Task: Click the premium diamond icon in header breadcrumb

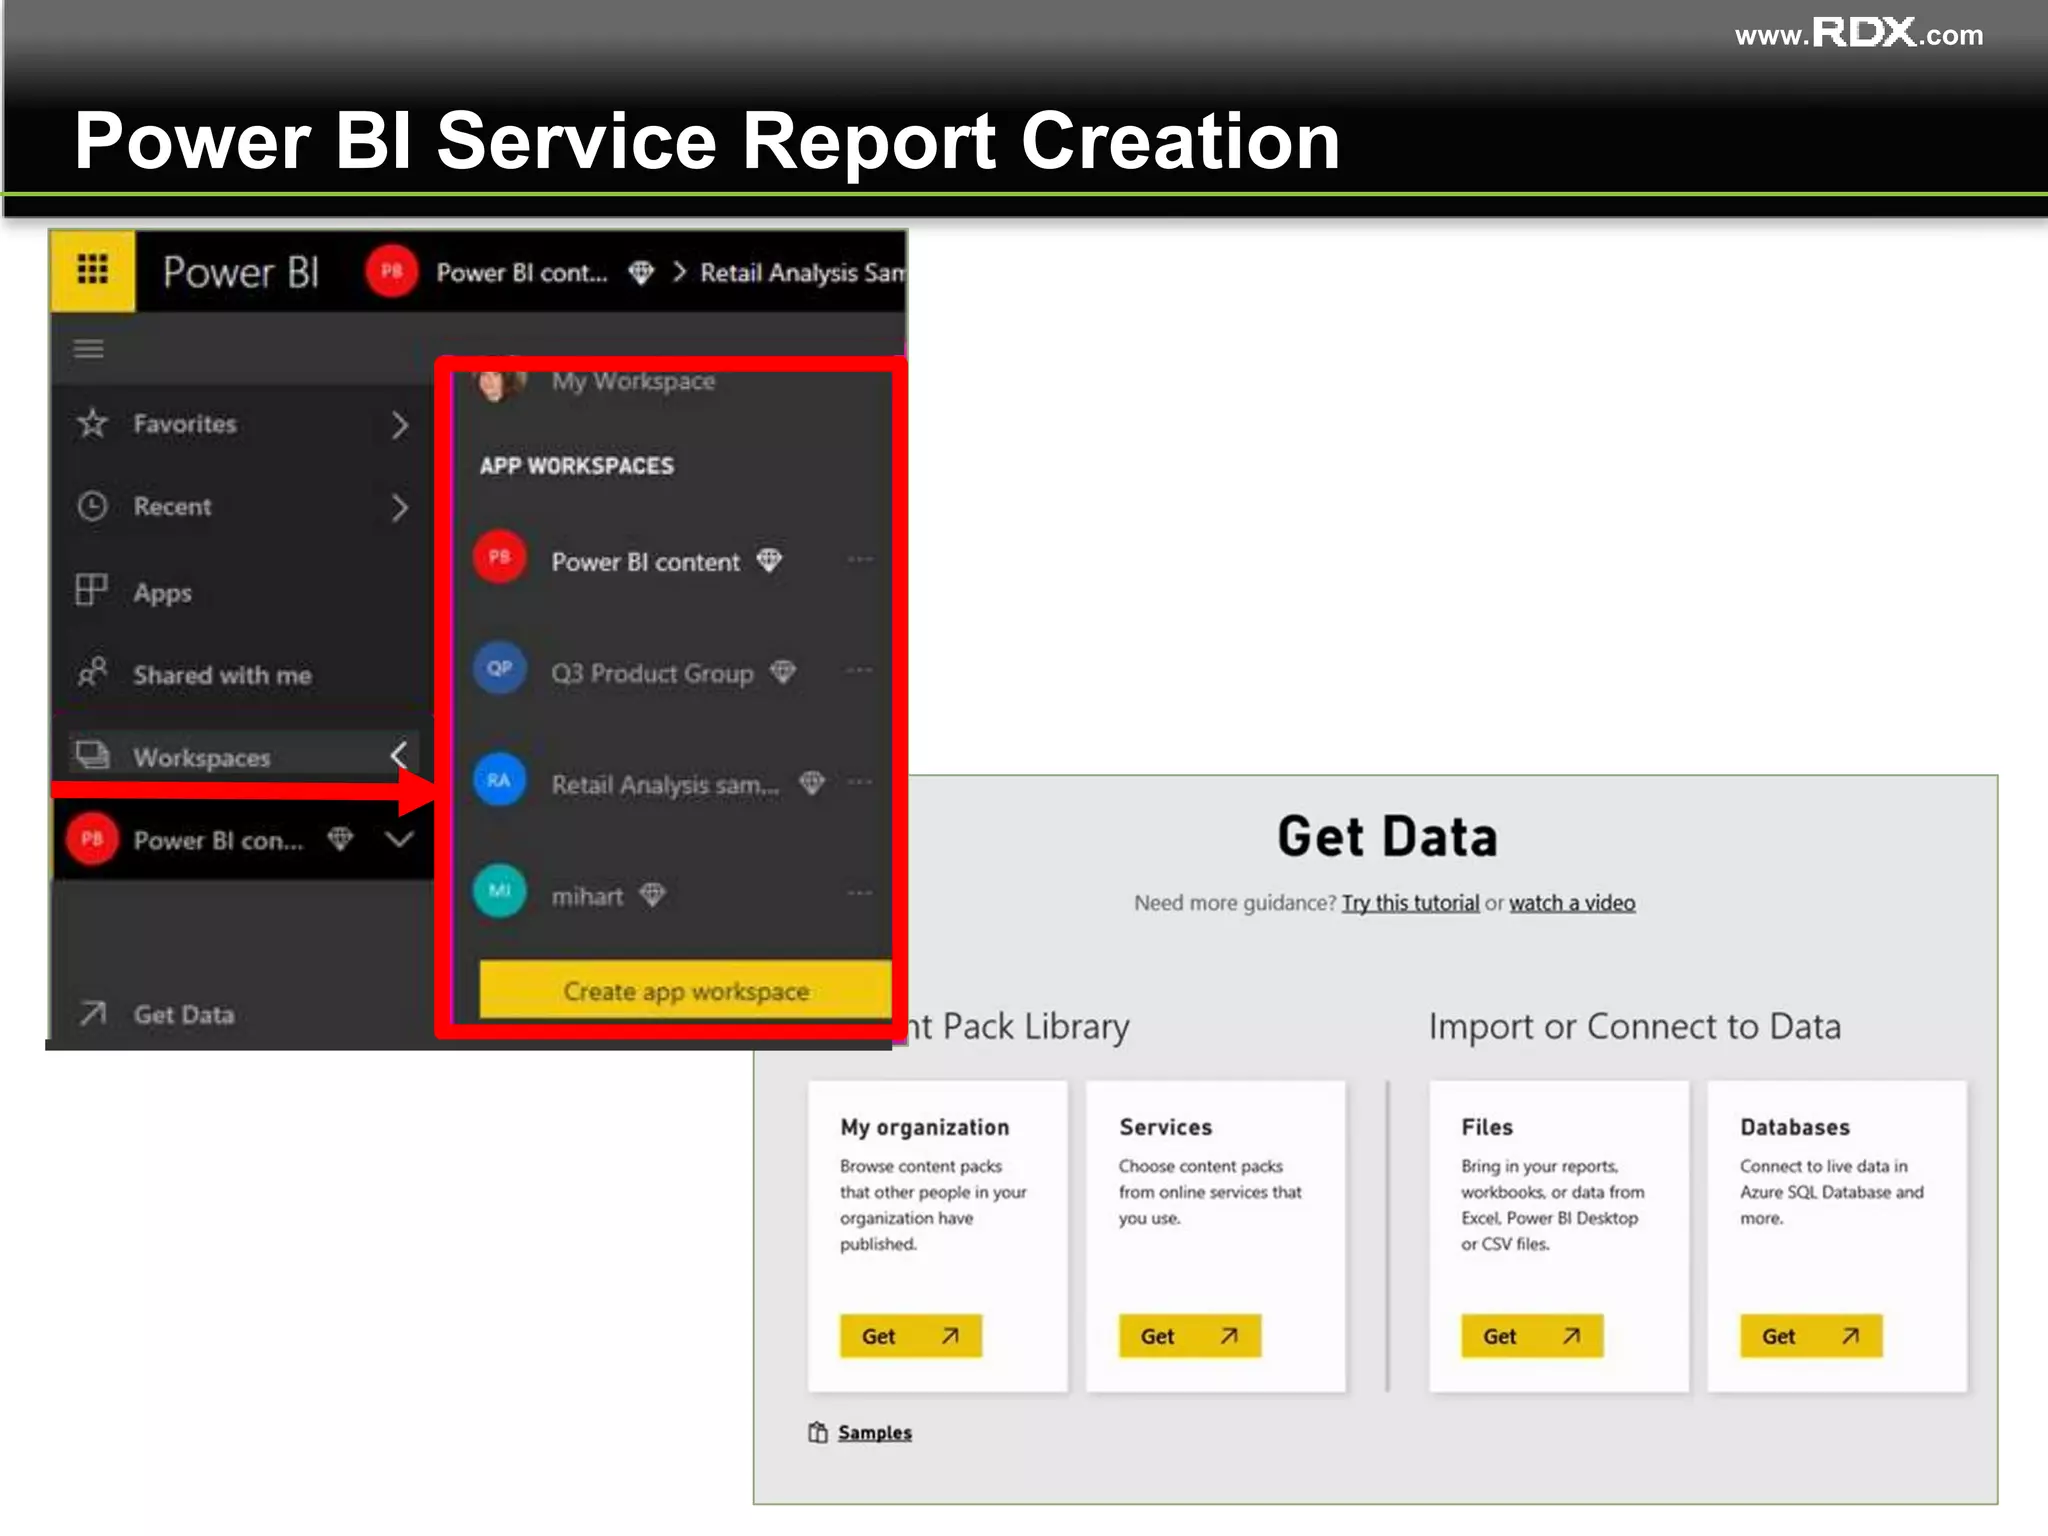Action: click(641, 272)
